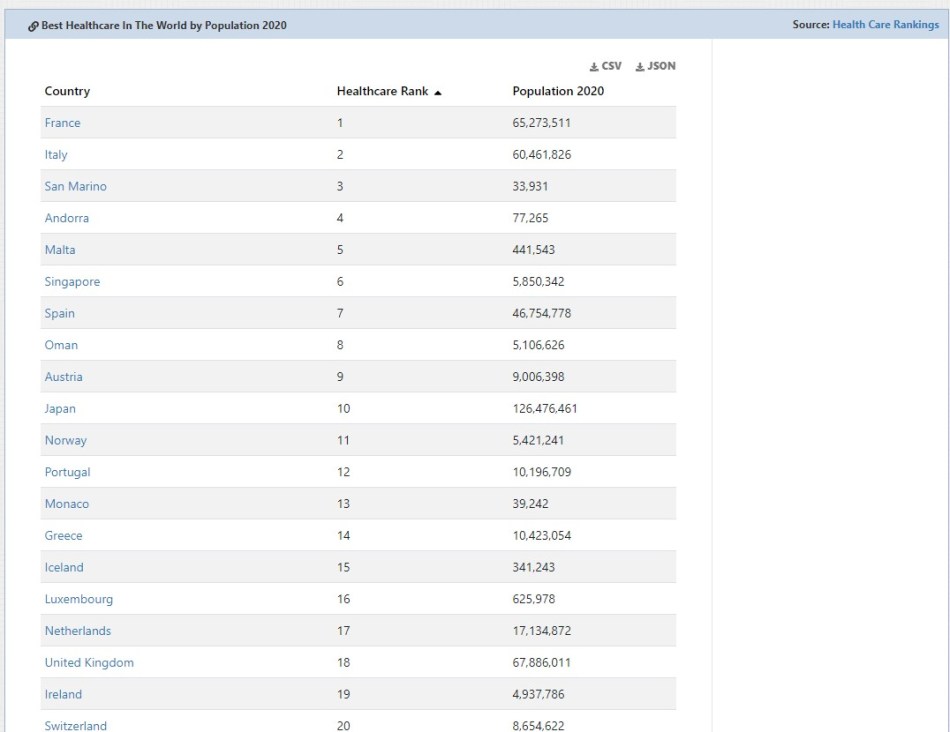
Task: Select the San Marino link
Action: click(75, 187)
